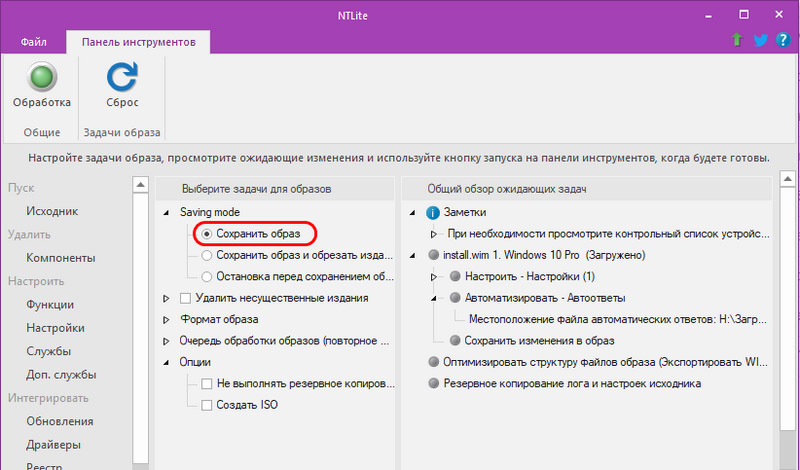Viewport: 800px width, 470px height.
Task: Tick the Создать ISO checkbox
Action: [207, 405]
